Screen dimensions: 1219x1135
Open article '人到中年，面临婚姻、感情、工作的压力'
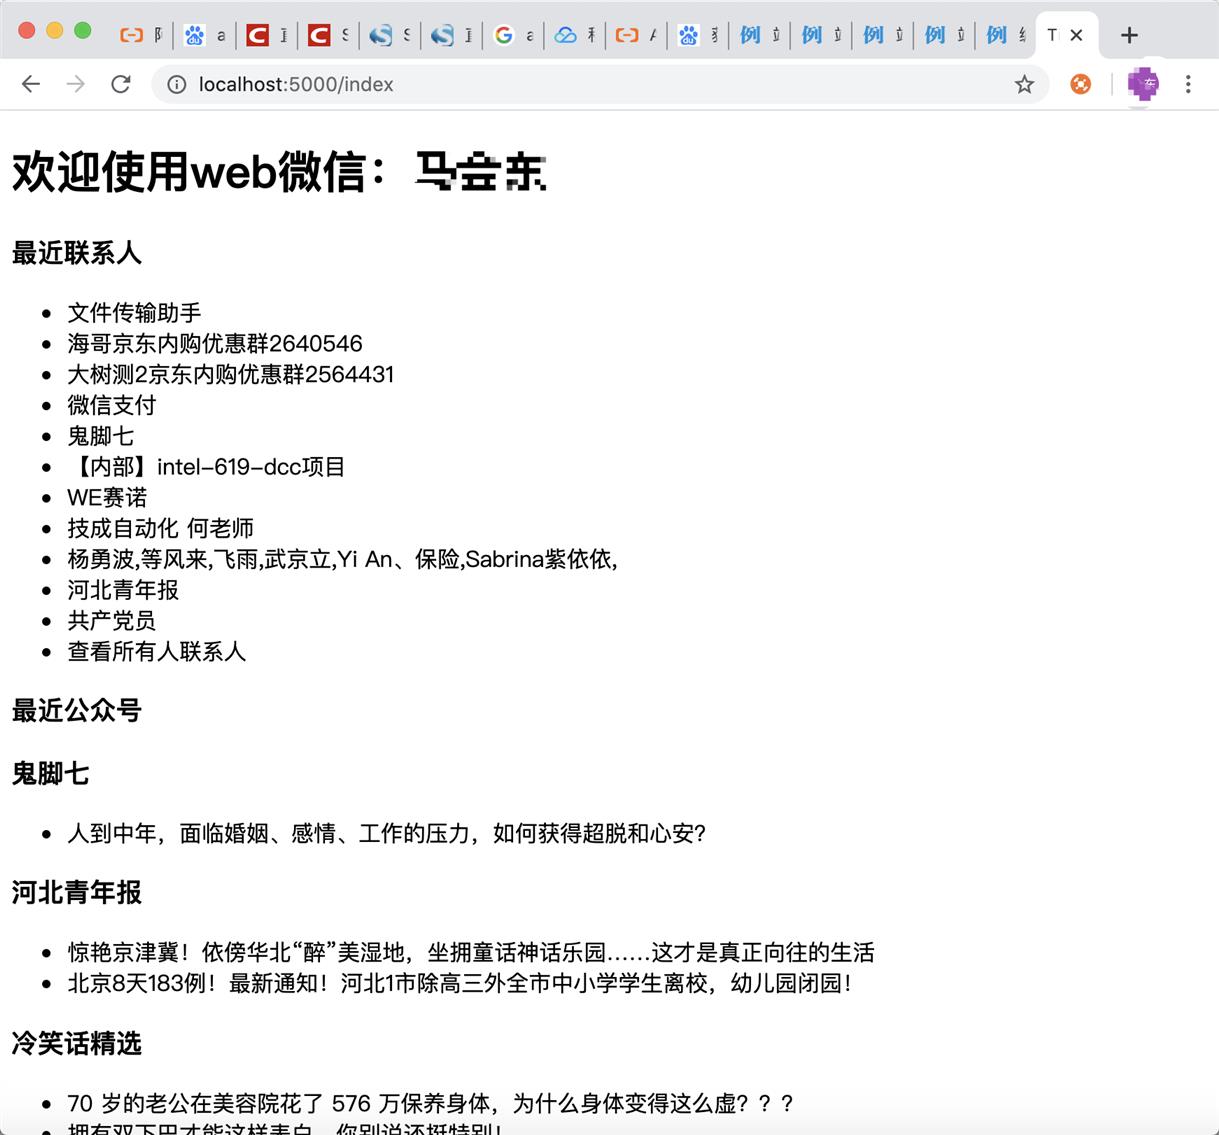pos(387,833)
